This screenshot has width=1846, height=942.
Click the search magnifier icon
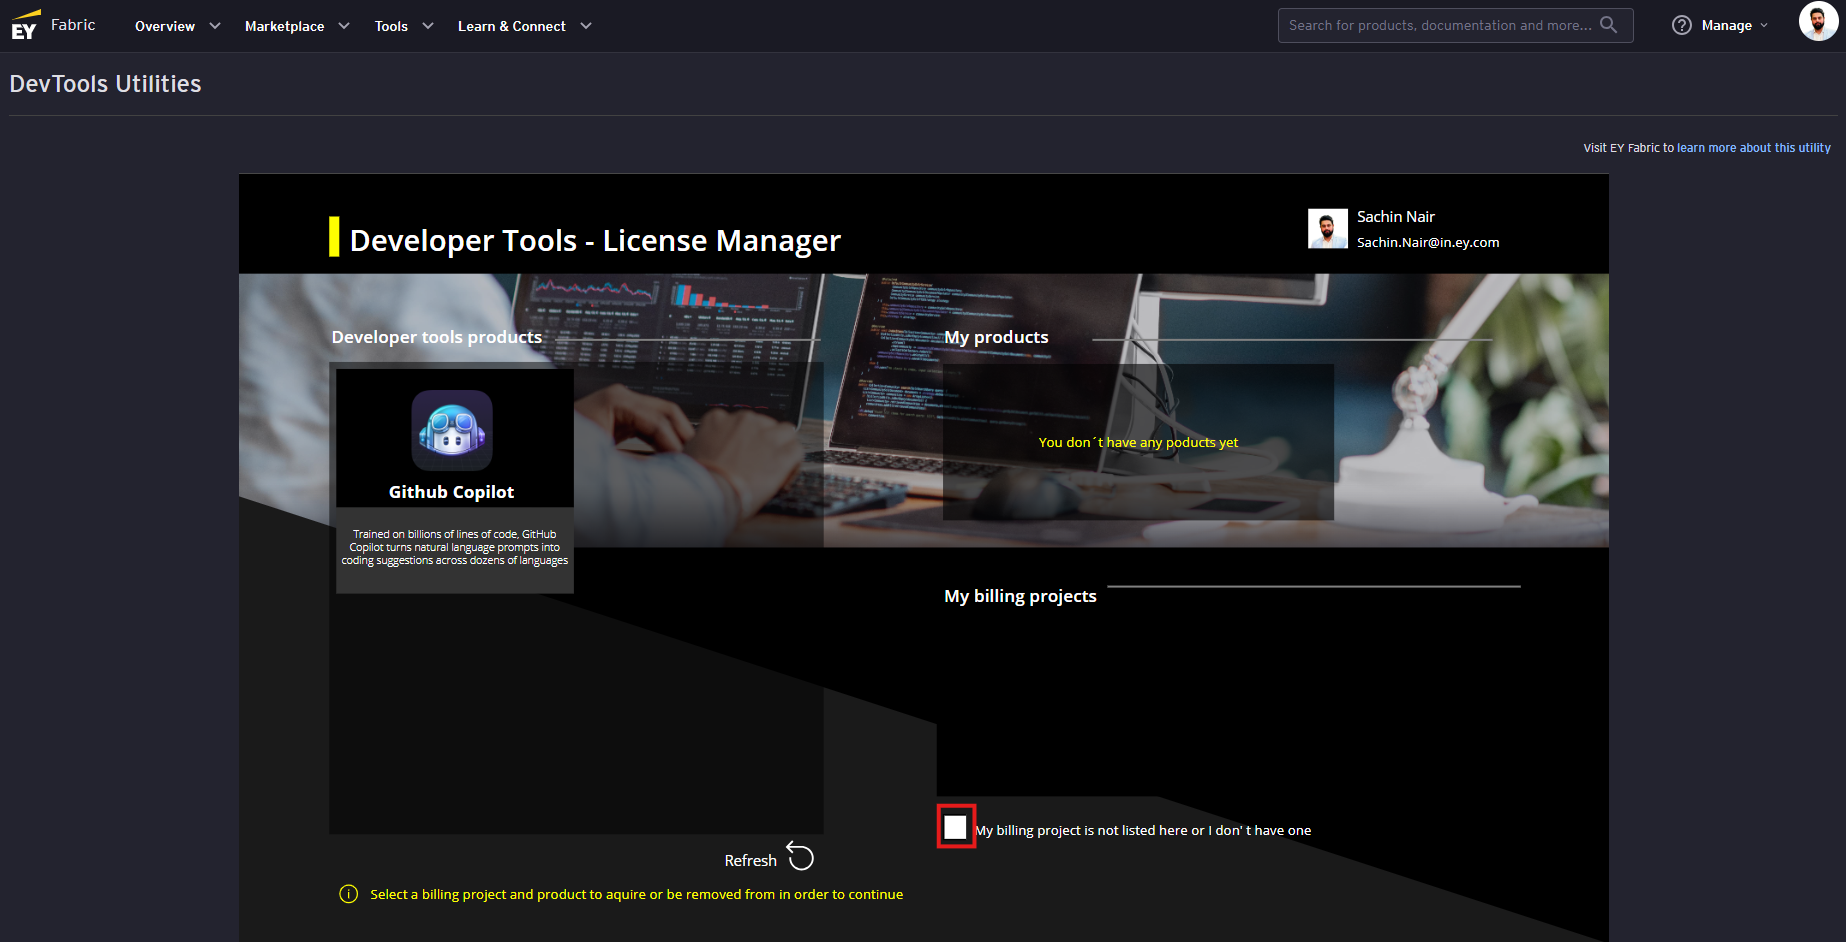click(1608, 25)
